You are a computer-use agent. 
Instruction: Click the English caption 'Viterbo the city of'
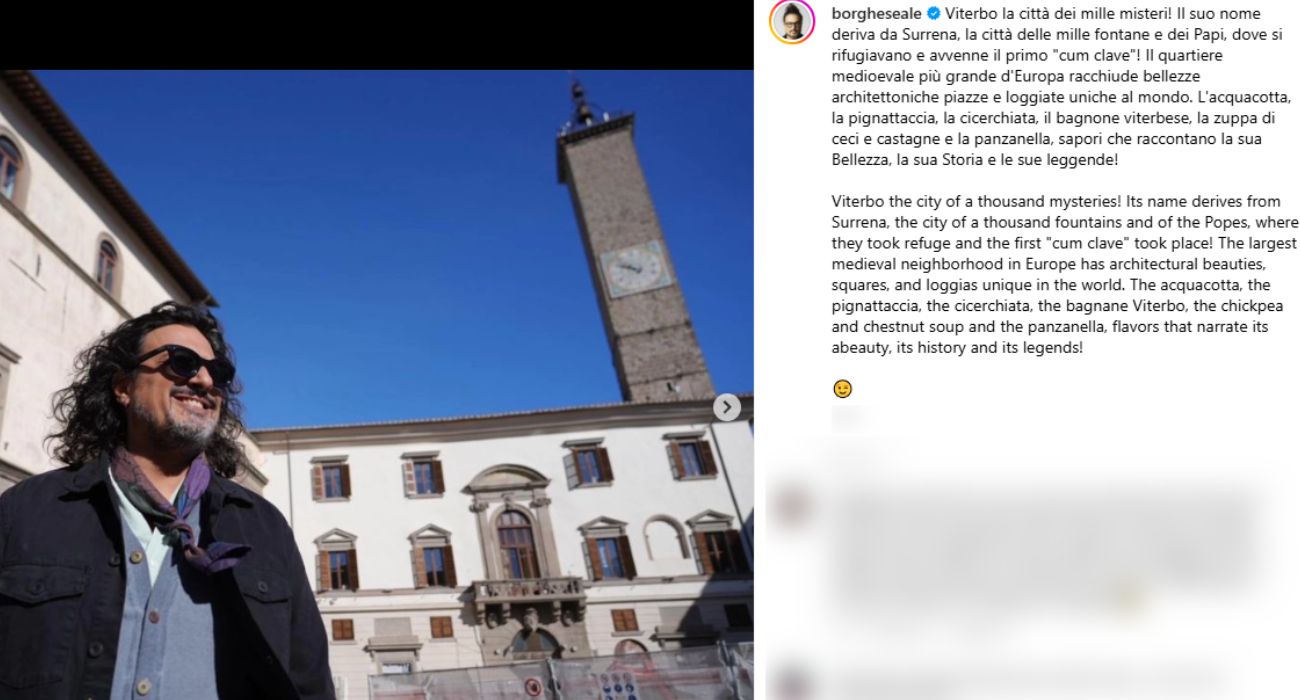1064,275
